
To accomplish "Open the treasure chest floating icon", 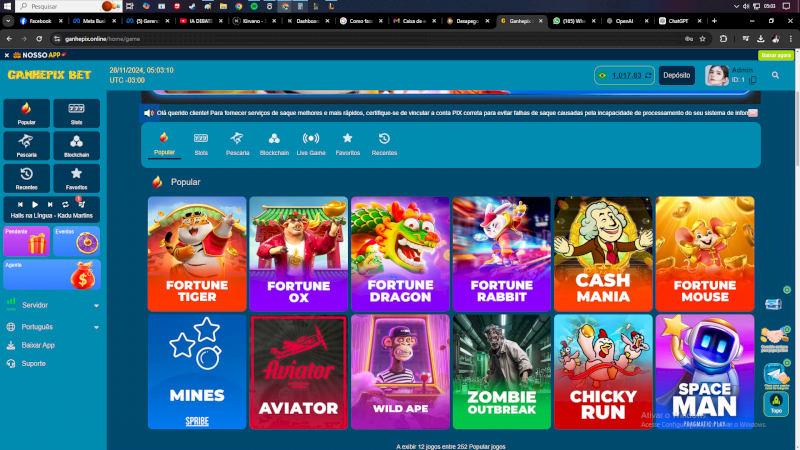I will click(x=773, y=304).
